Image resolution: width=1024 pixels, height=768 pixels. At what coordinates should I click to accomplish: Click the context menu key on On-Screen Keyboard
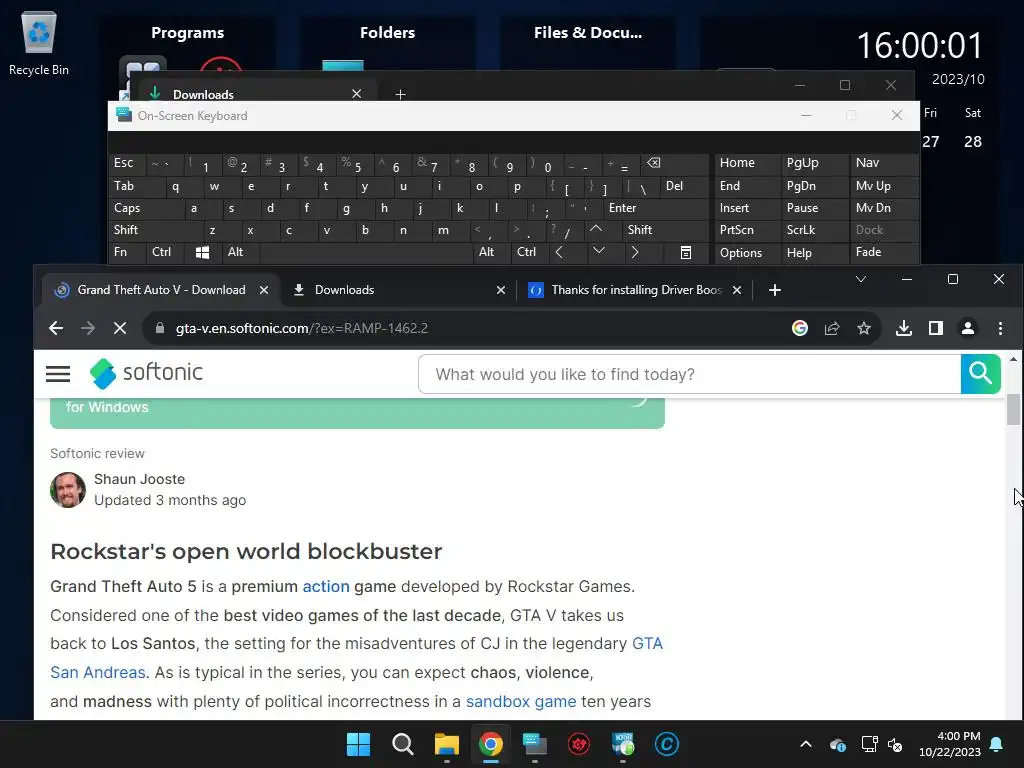coord(686,252)
